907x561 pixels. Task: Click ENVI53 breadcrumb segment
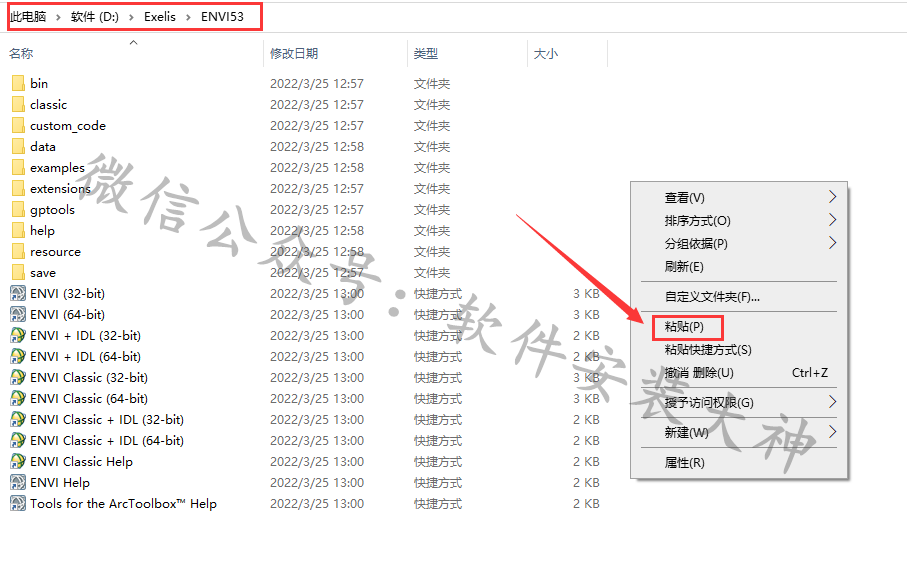pyautogui.click(x=222, y=17)
